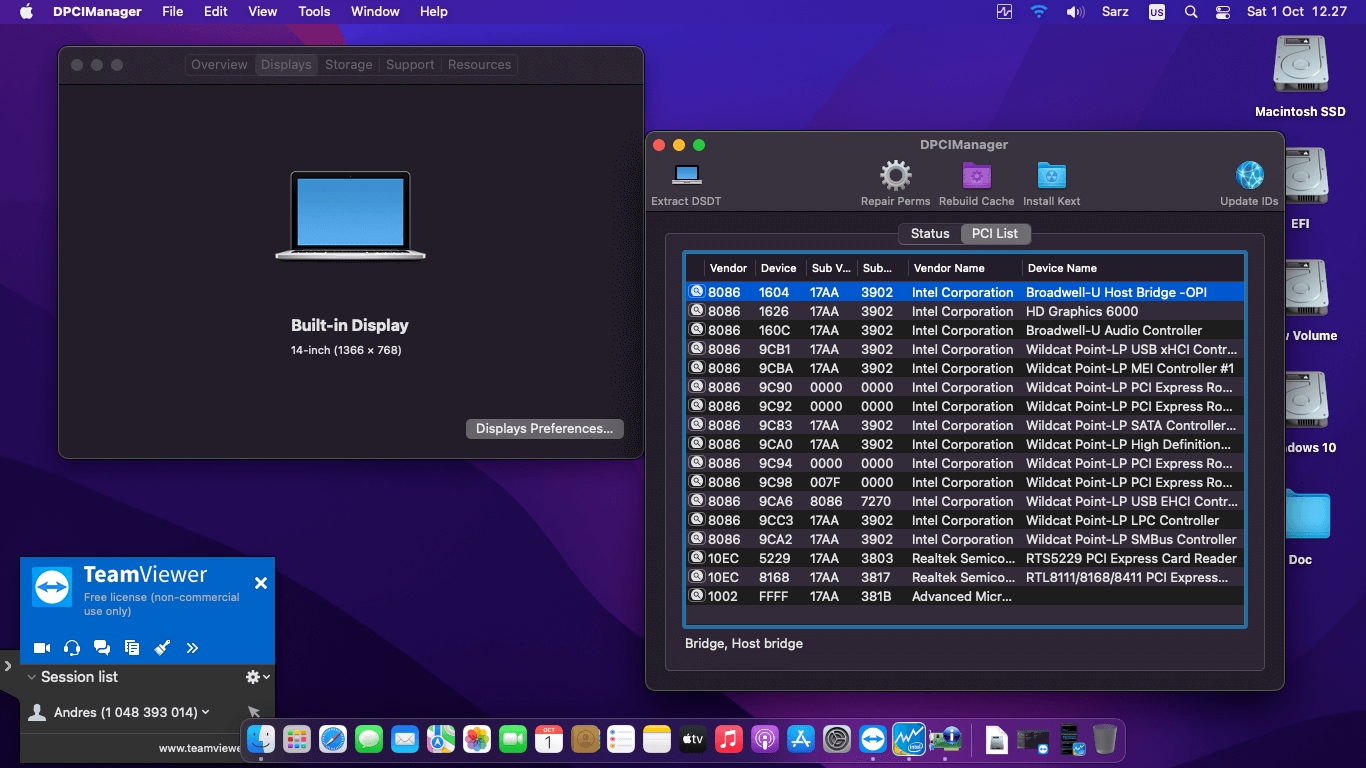The width and height of the screenshot is (1366, 768).
Task: Click magnifier icon beside RTS5229 Card Reader row
Action: pyautogui.click(x=696, y=558)
